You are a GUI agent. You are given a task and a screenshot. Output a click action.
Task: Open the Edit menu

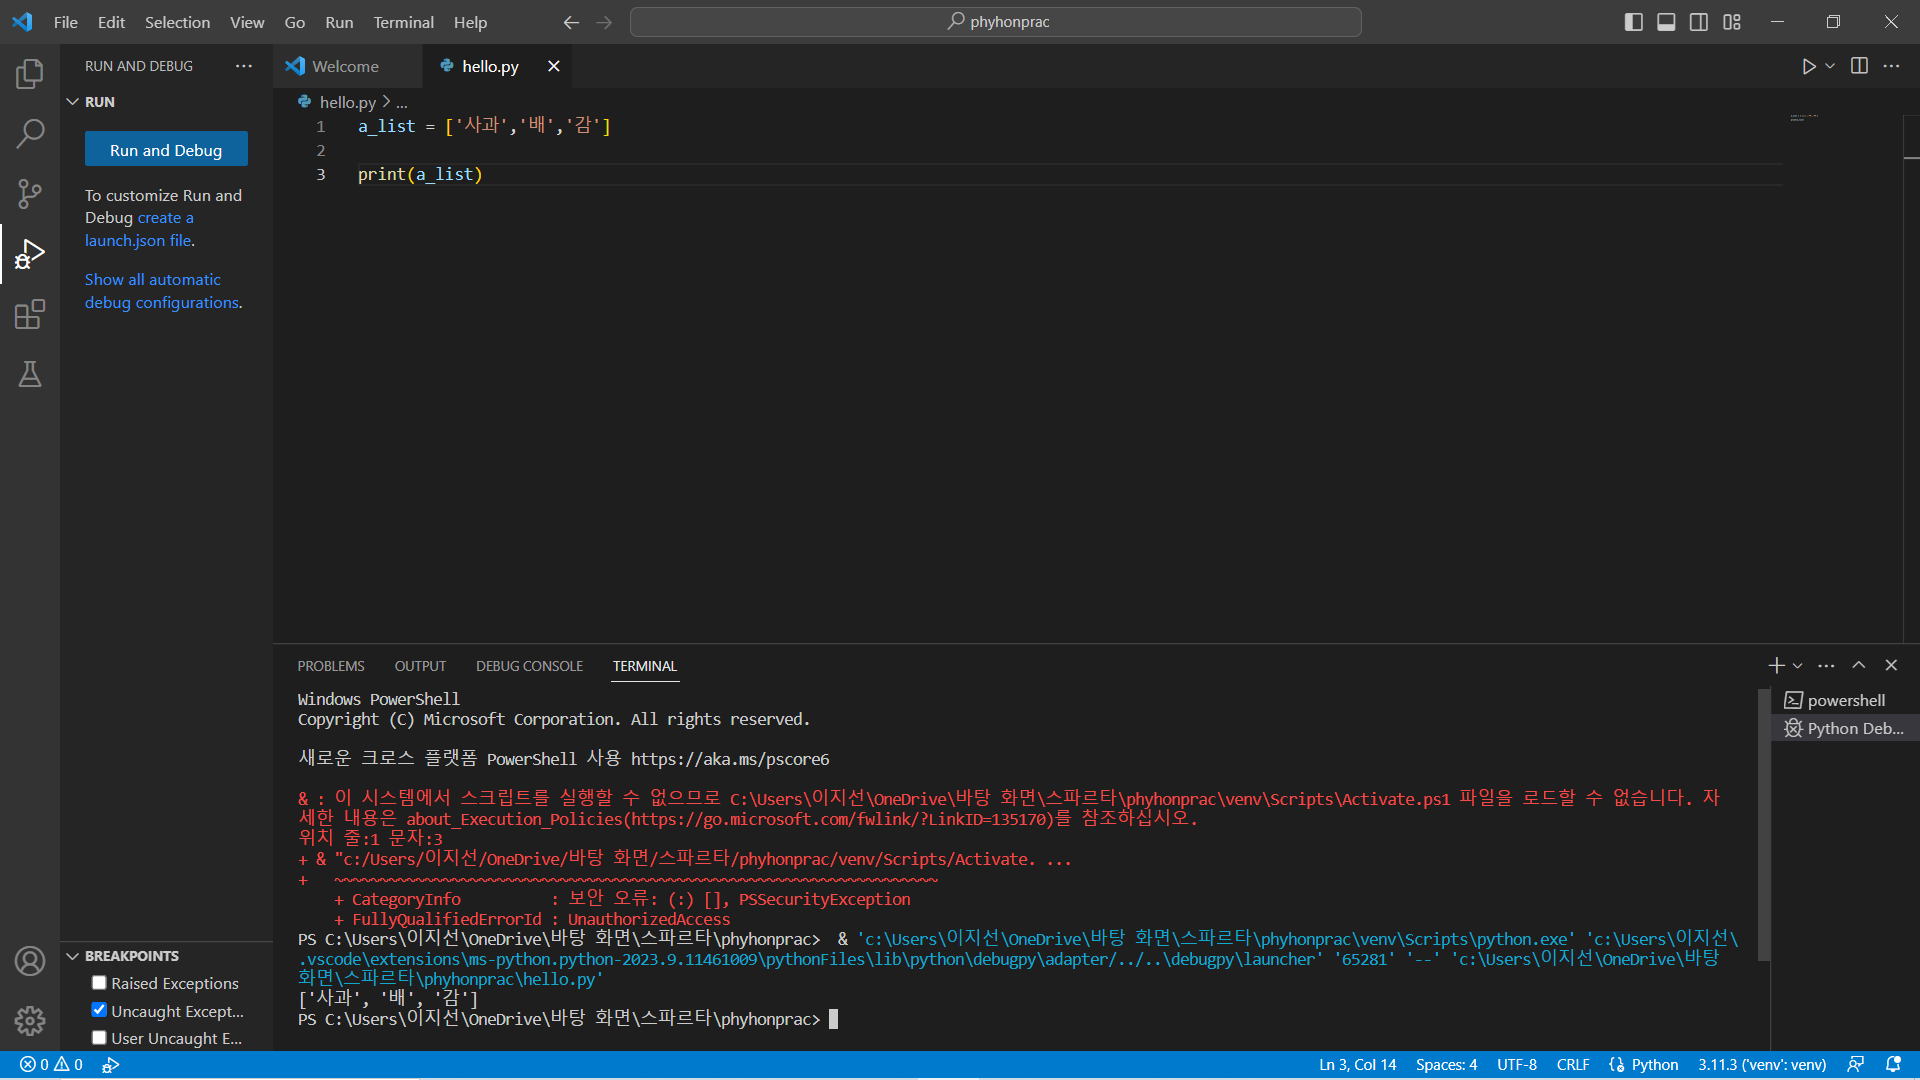111,22
